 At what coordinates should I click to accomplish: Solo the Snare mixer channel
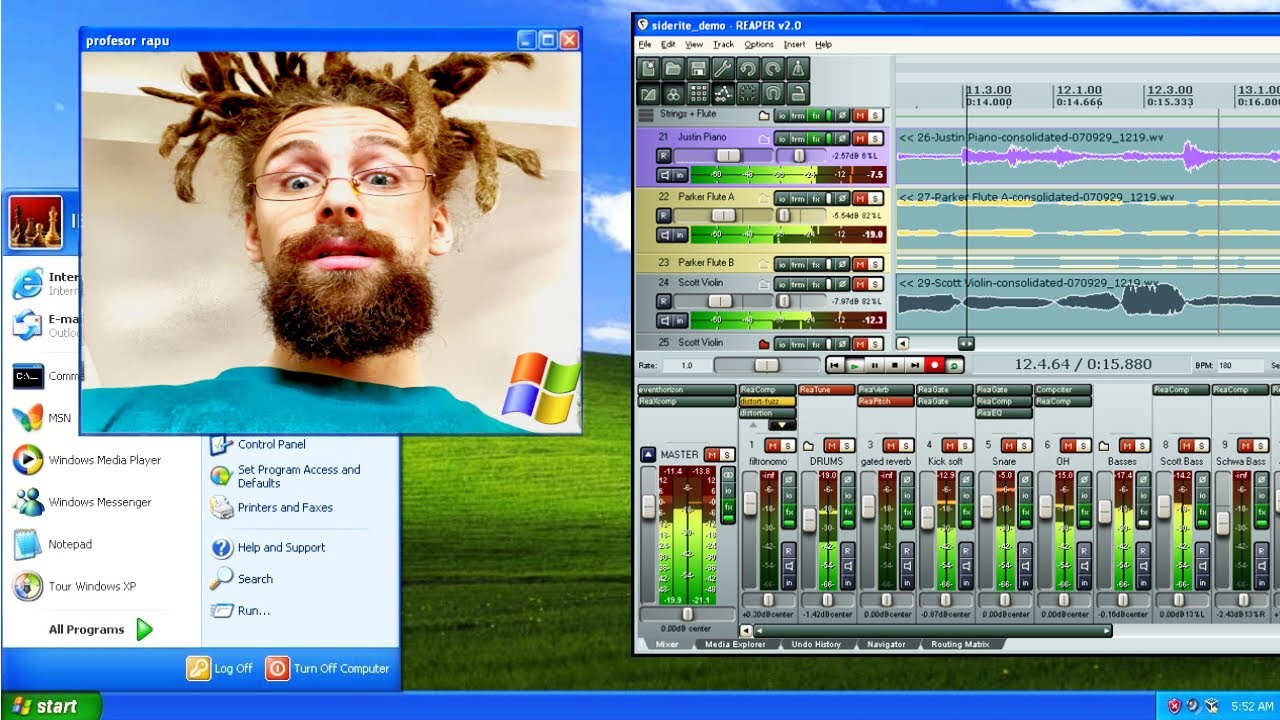pyautogui.click(x=1024, y=445)
